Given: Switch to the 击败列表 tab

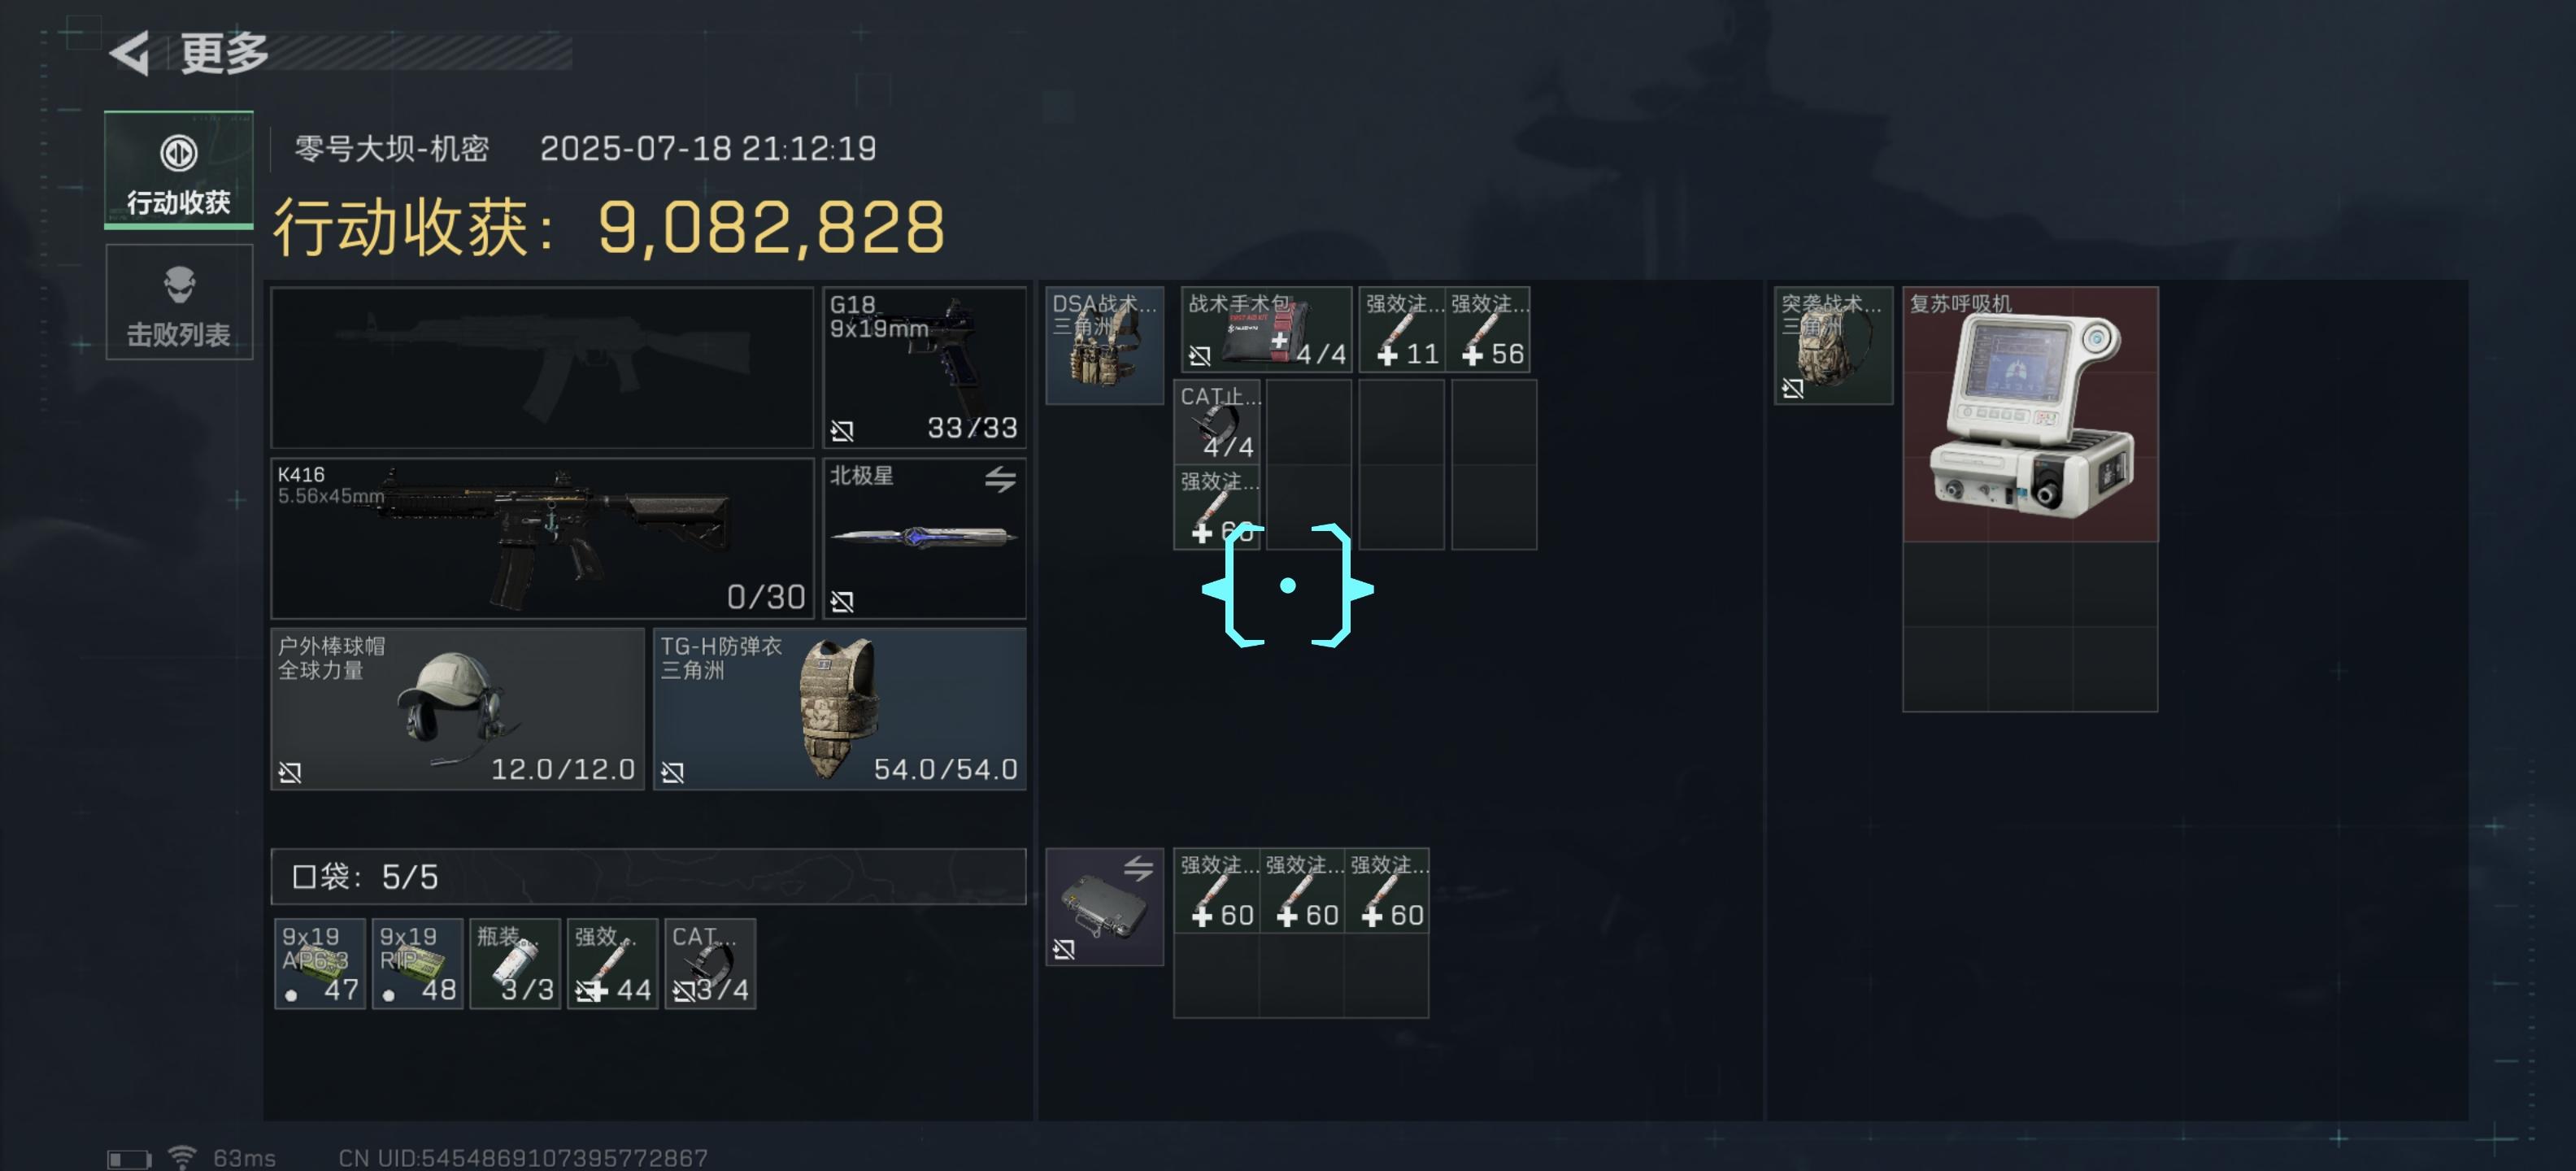Looking at the screenshot, I should 179,302.
